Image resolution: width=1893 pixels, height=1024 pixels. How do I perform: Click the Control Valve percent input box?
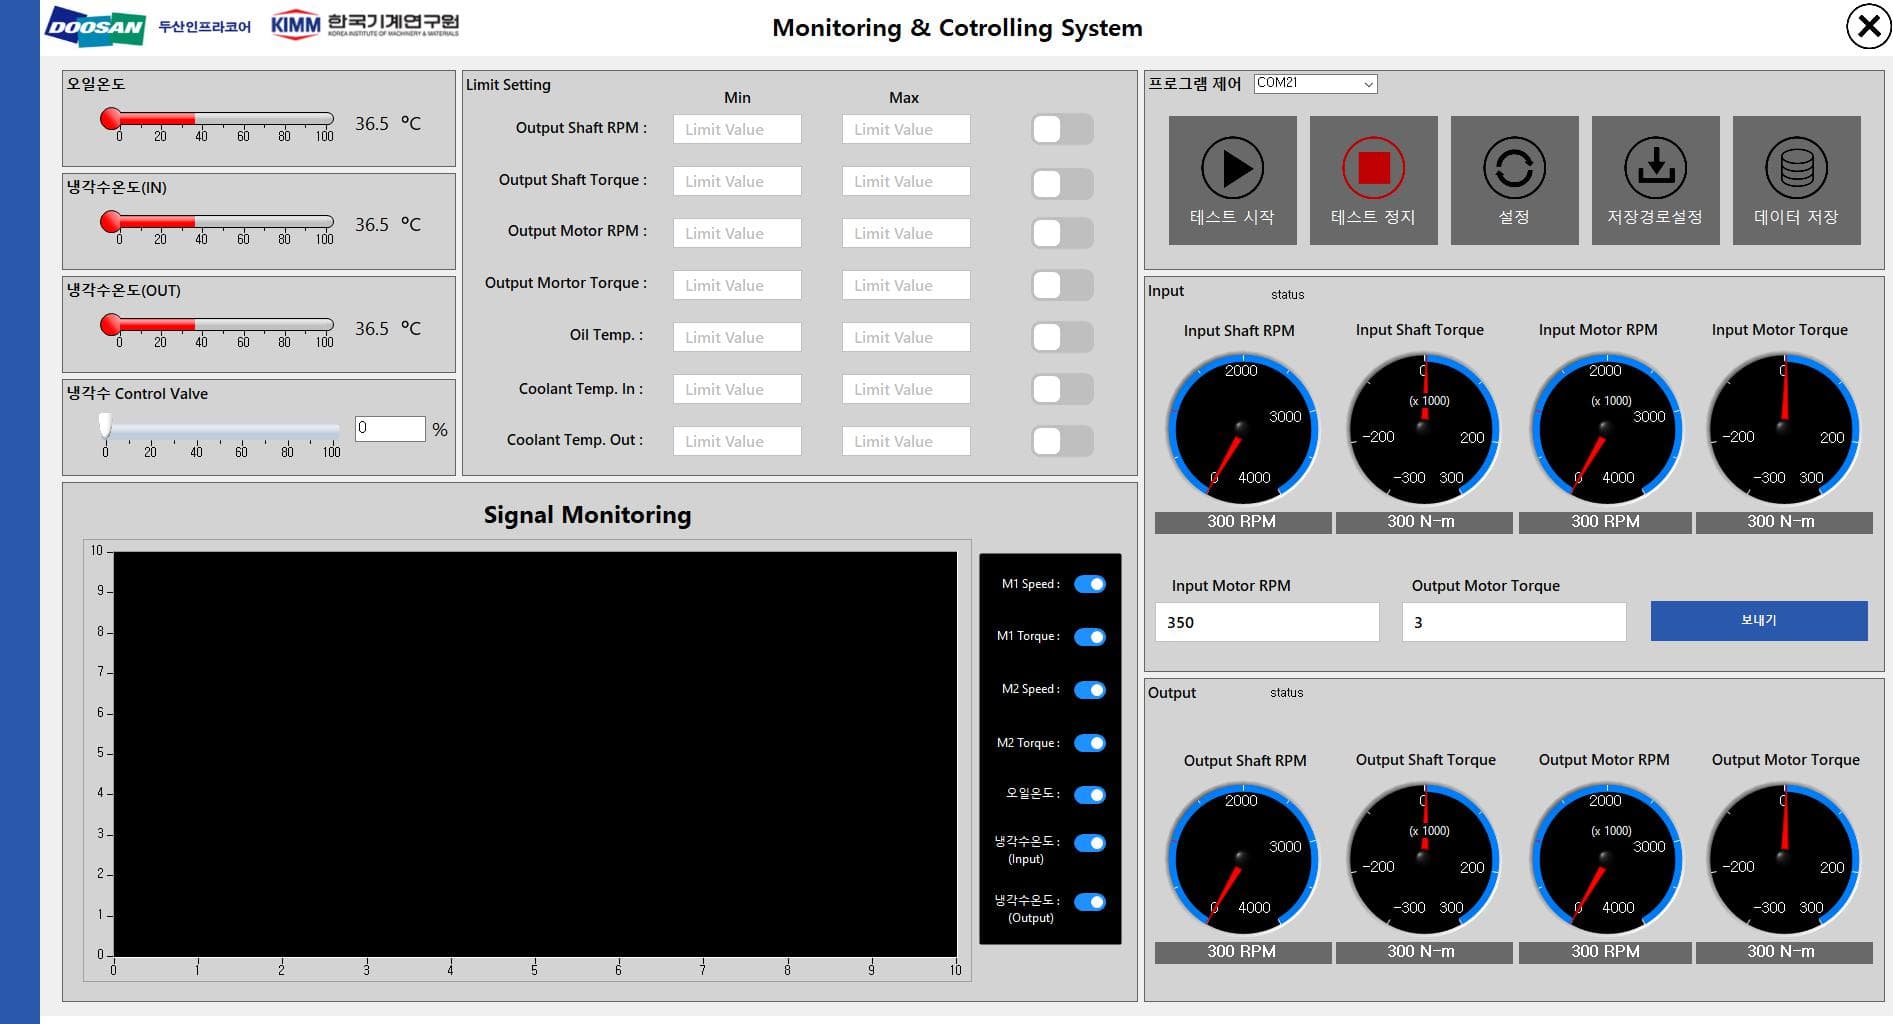(x=390, y=429)
